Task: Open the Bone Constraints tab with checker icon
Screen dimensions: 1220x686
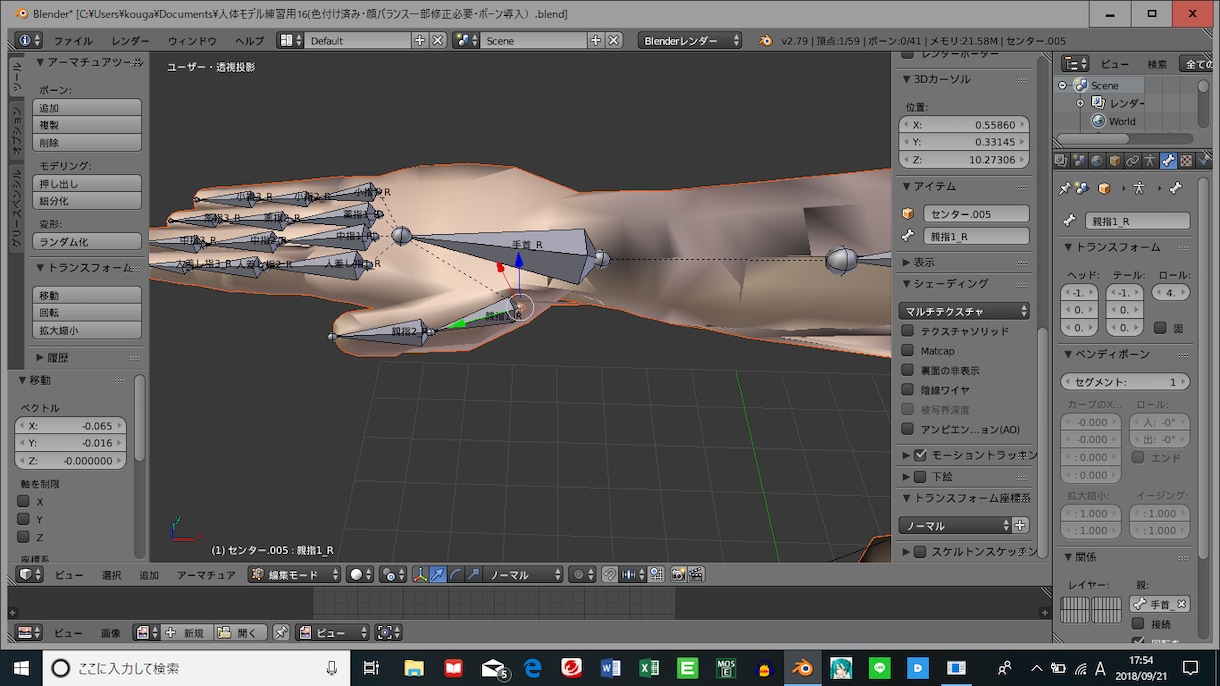Action: tap(1186, 161)
